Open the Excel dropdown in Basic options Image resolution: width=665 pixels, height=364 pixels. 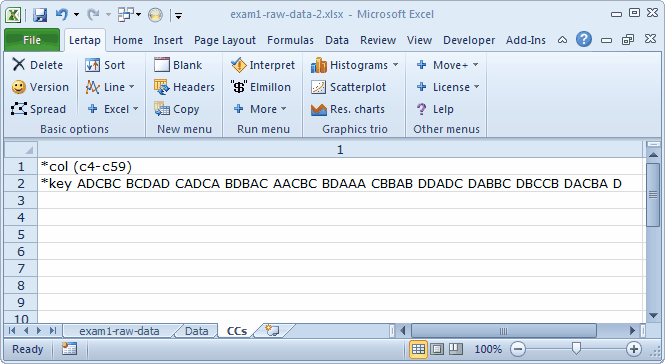pos(136,109)
